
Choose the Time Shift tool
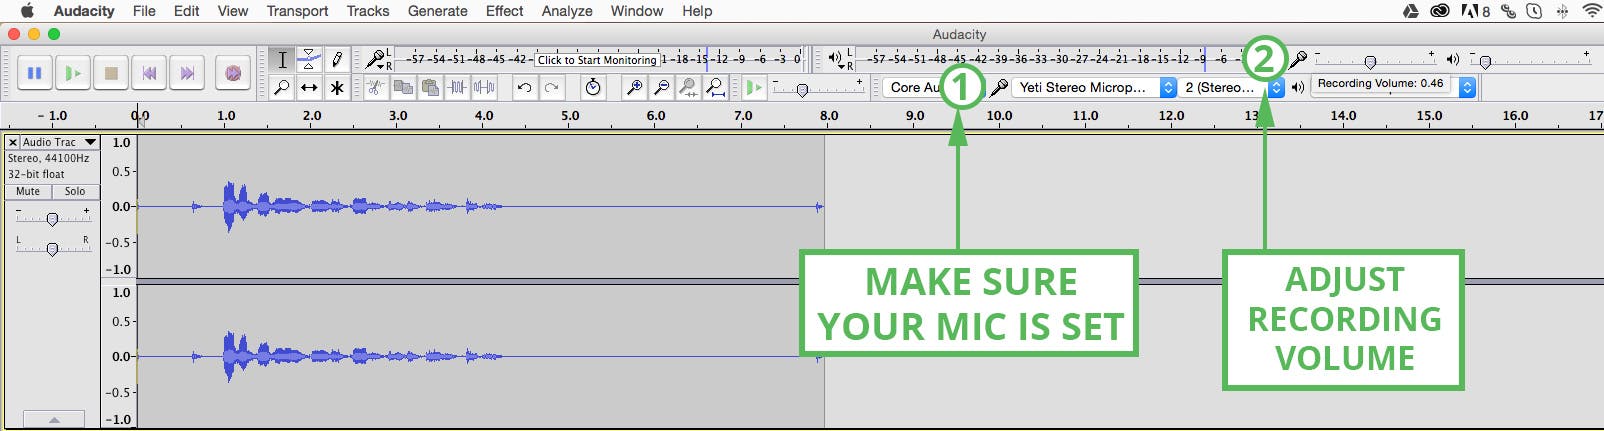310,88
